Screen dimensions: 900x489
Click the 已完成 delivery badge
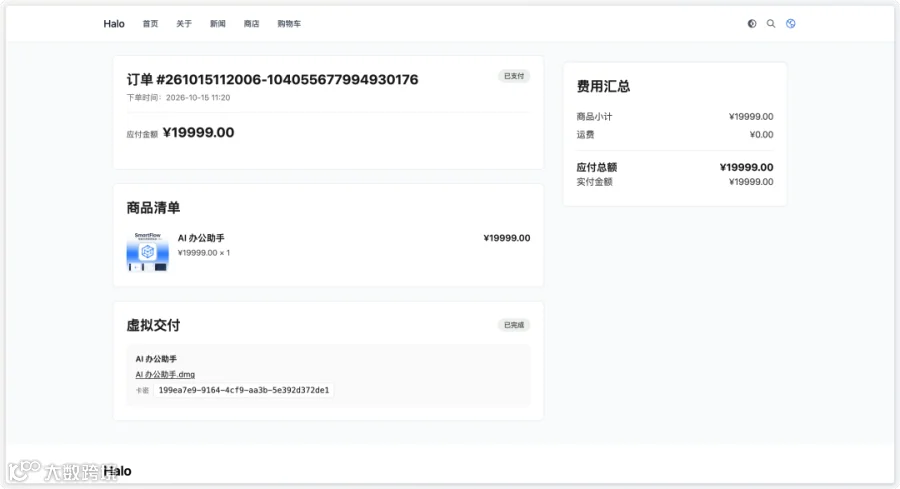(x=514, y=325)
